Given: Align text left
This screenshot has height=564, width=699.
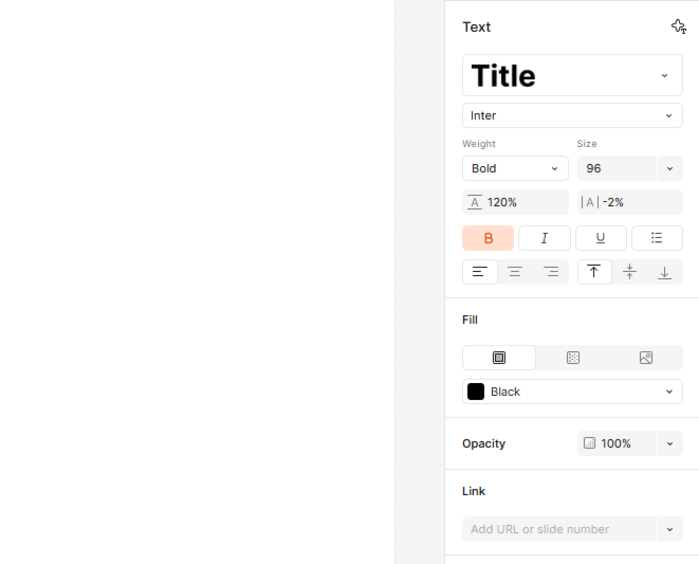Looking at the screenshot, I should pyautogui.click(x=480, y=272).
